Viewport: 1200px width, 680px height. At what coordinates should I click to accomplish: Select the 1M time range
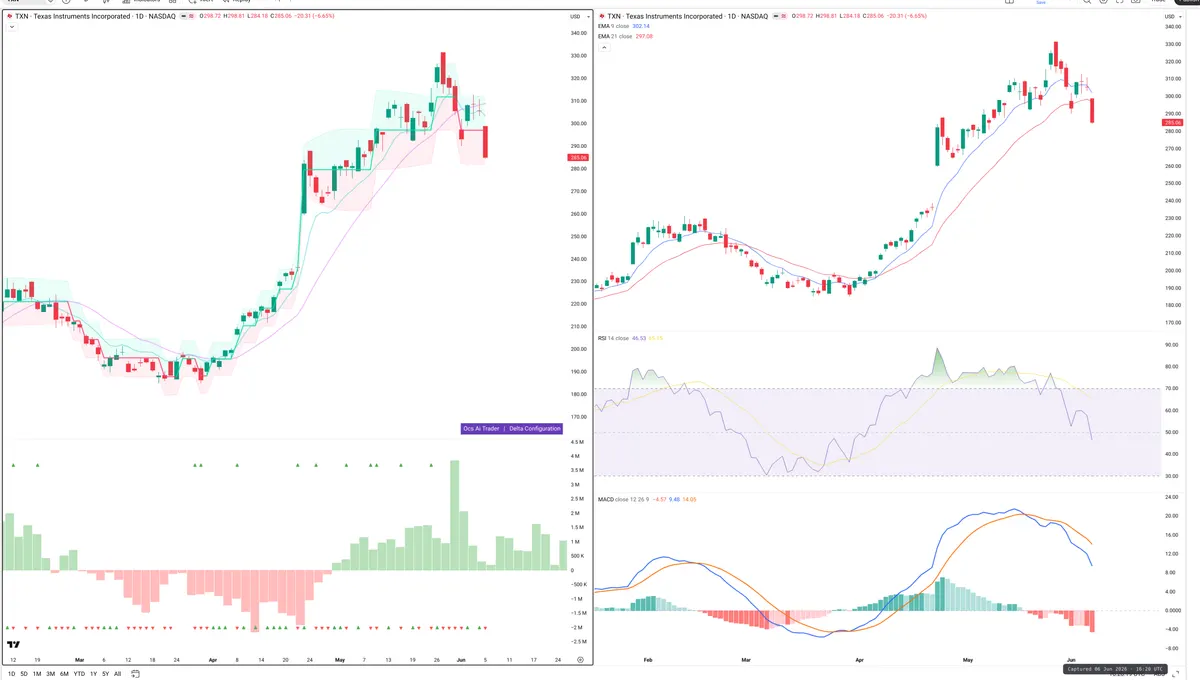coord(37,674)
